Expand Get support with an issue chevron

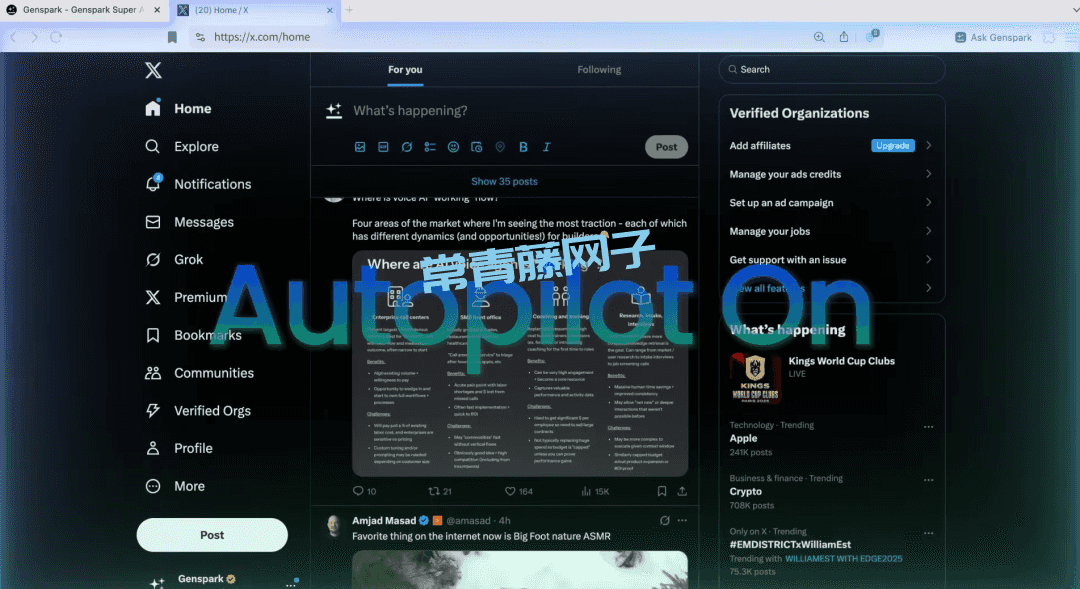928,260
